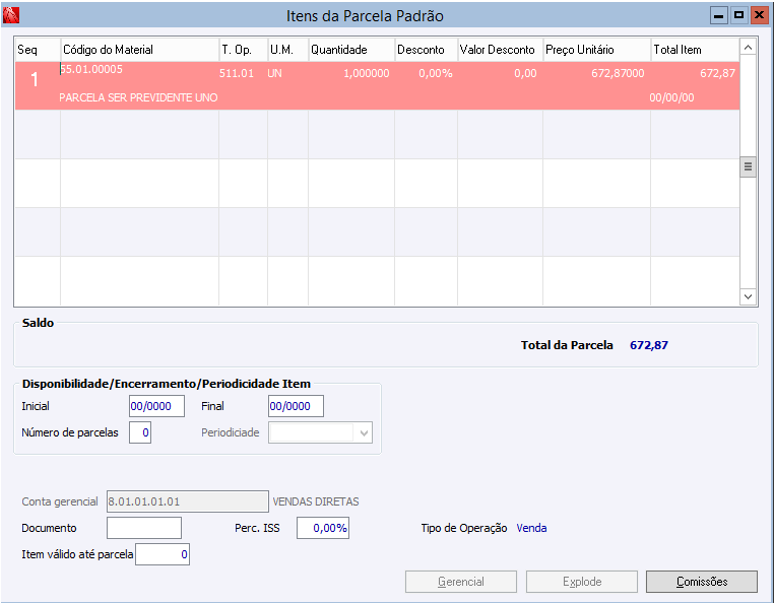Image resolution: width=776 pixels, height=604 pixels.
Task: Click the grid scrollbar down arrow
Action: (748, 297)
